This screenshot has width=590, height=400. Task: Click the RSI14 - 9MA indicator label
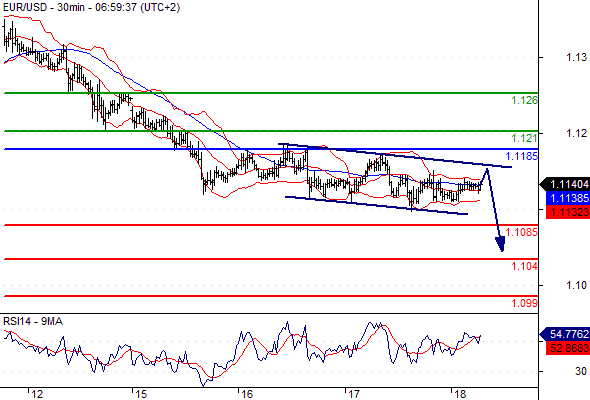click(x=33, y=322)
